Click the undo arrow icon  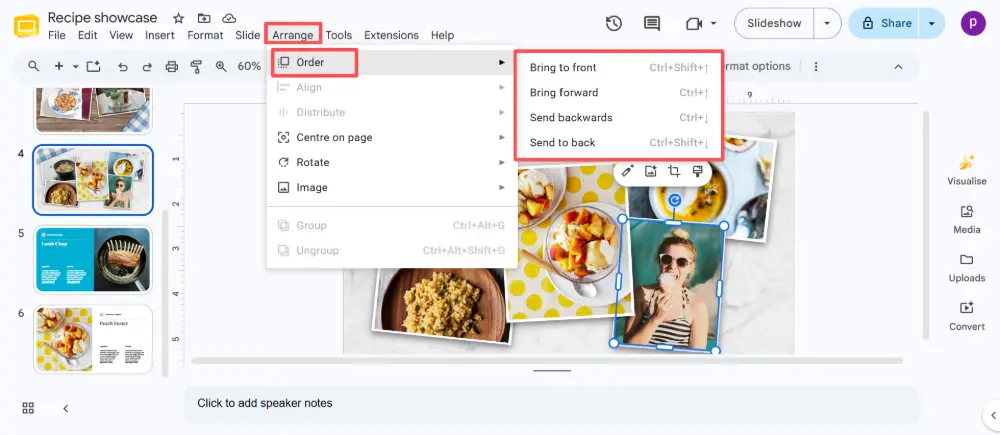pyautogui.click(x=123, y=66)
